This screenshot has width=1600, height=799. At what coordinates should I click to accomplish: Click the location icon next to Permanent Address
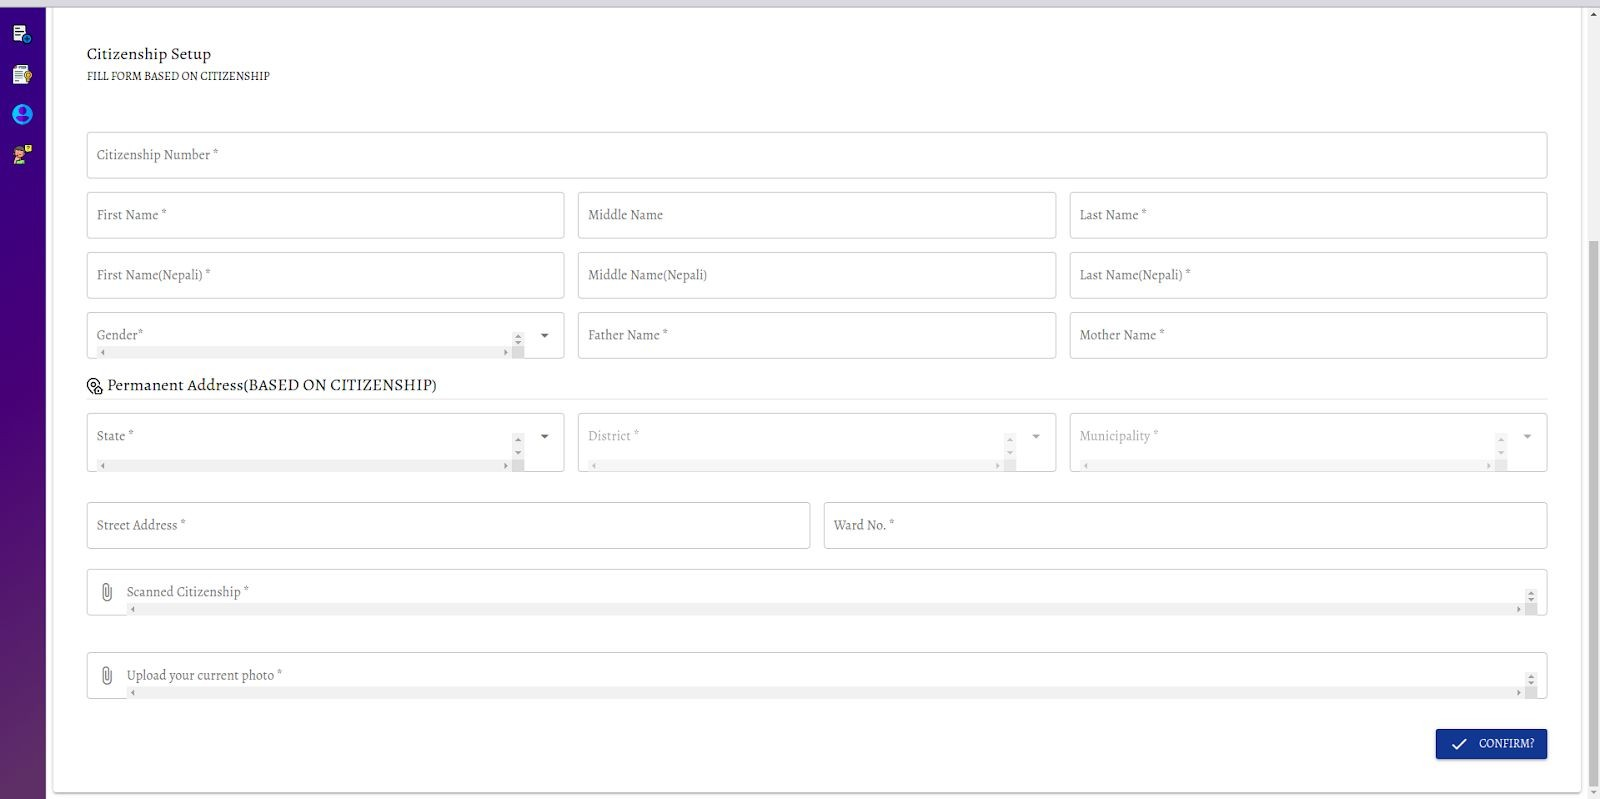tap(95, 386)
